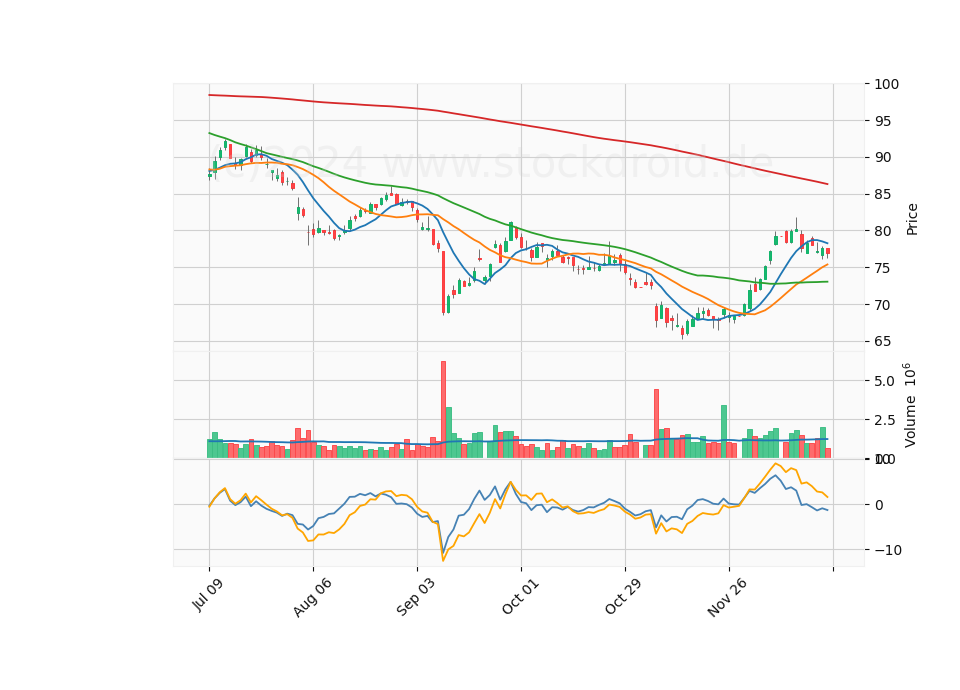Click the tall green volume bar before Nov 26

(724, 432)
